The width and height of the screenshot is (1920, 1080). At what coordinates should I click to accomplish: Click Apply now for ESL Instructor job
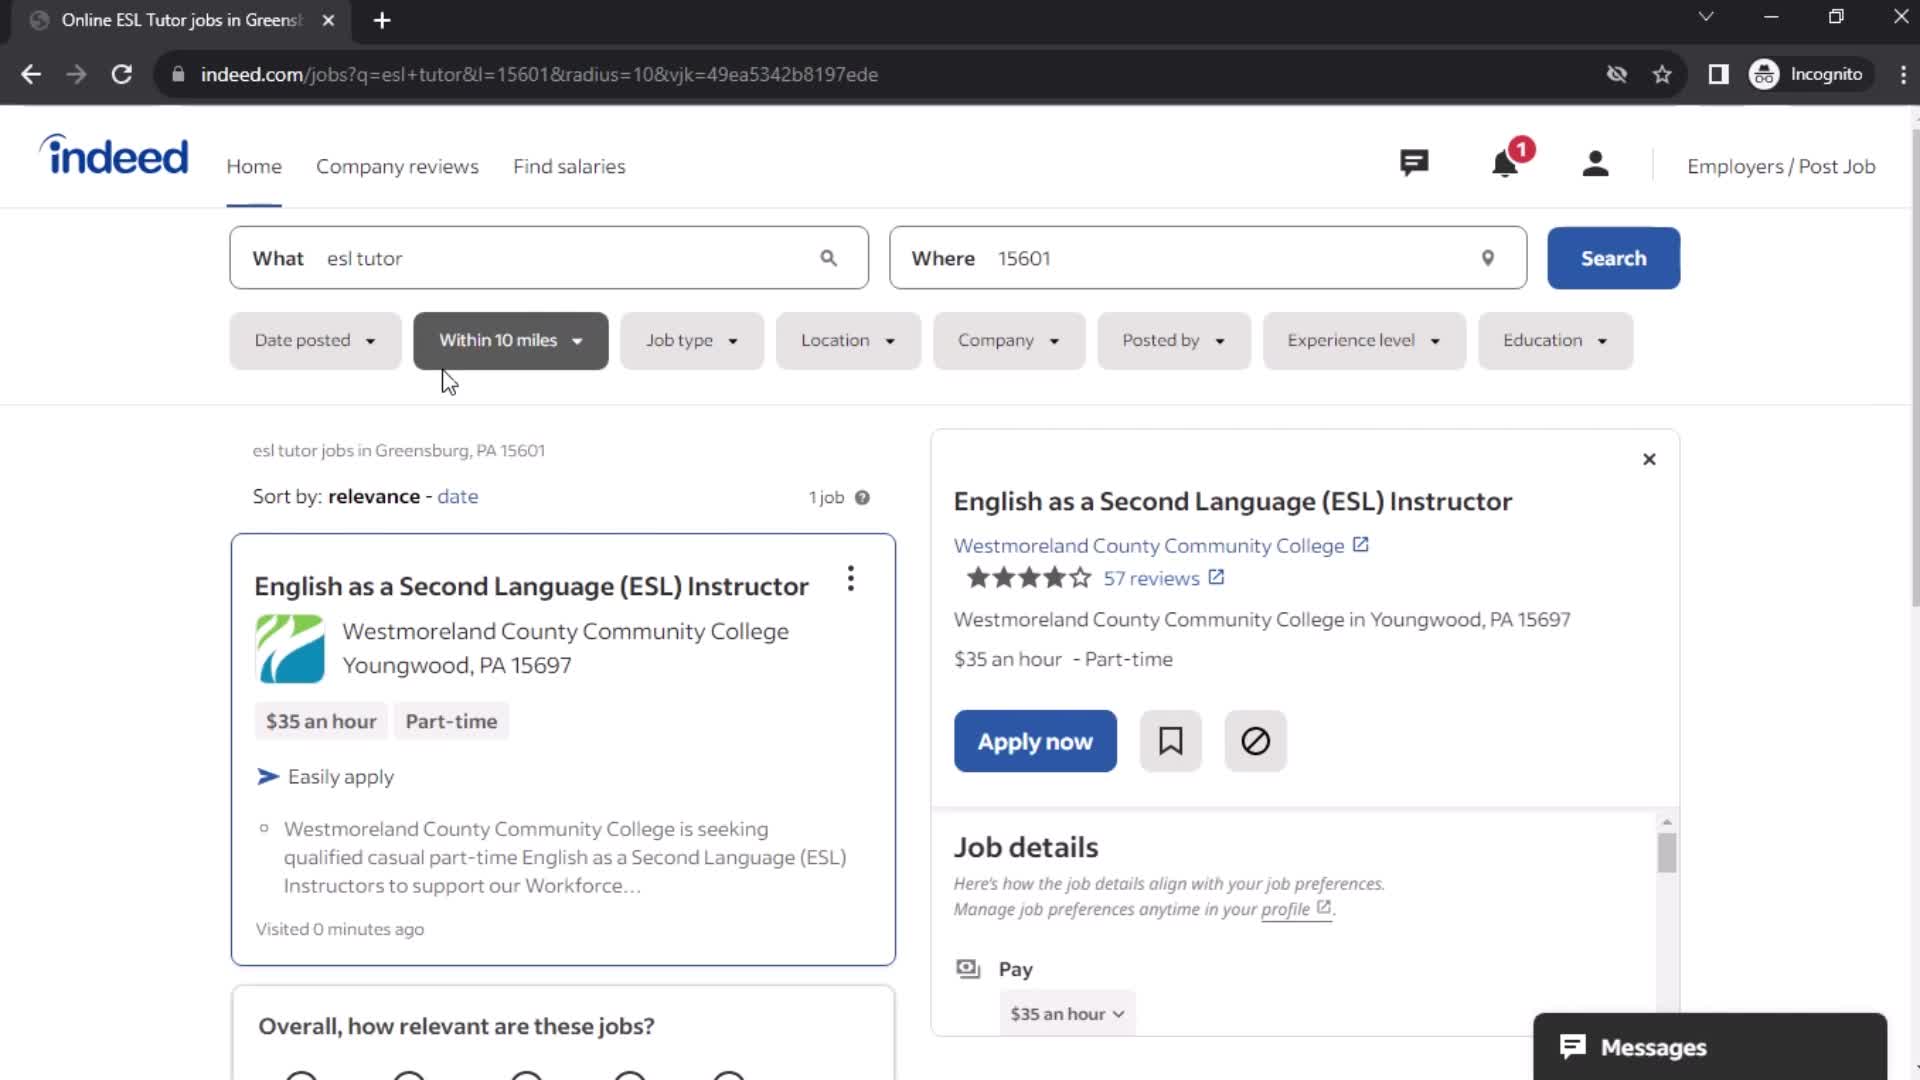tap(1034, 740)
